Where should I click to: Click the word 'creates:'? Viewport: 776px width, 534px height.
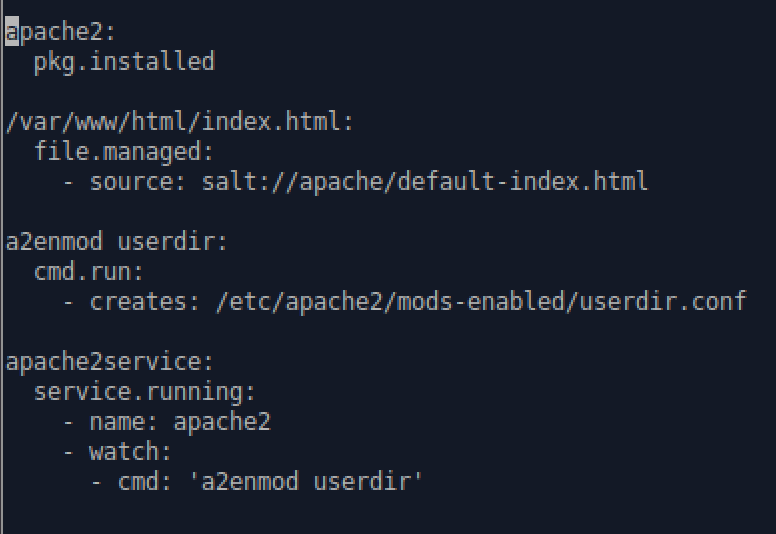(146, 302)
